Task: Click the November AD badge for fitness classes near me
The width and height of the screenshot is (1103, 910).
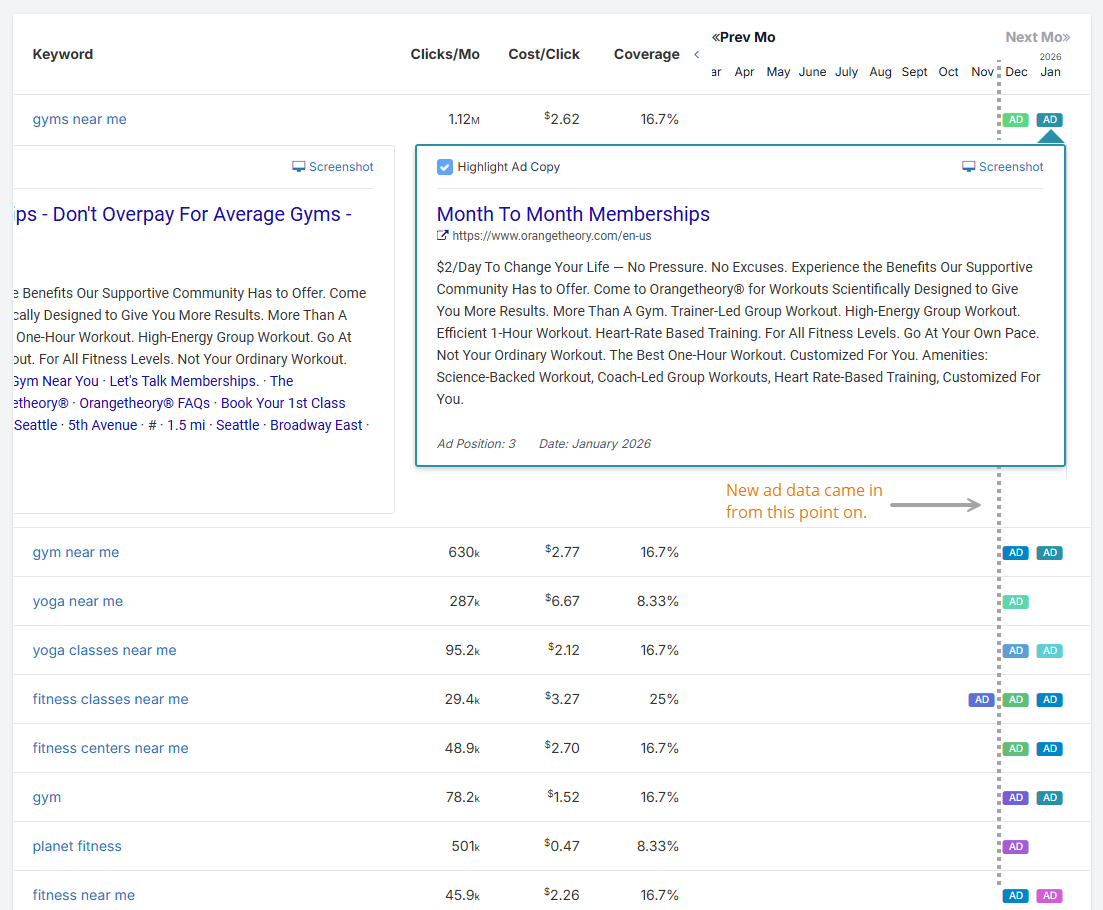Action: [981, 700]
